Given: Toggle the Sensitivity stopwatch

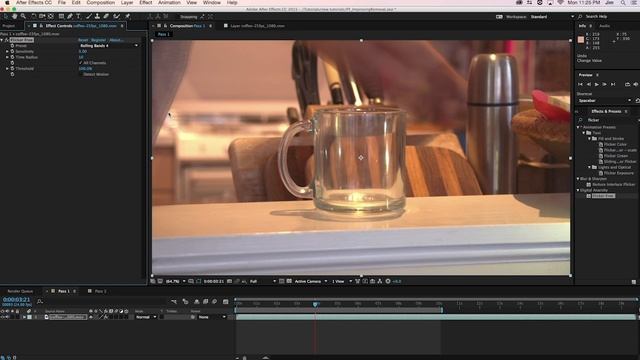Looking at the screenshot, I should (x=12, y=51).
